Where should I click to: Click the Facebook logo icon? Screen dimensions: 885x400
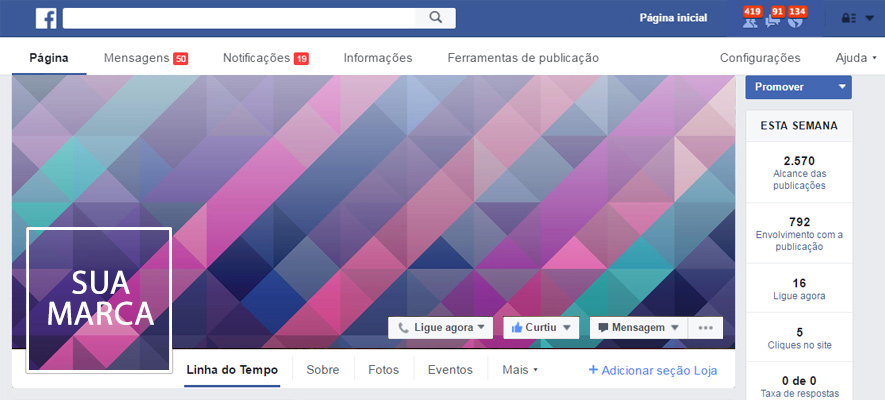[46, 19]
